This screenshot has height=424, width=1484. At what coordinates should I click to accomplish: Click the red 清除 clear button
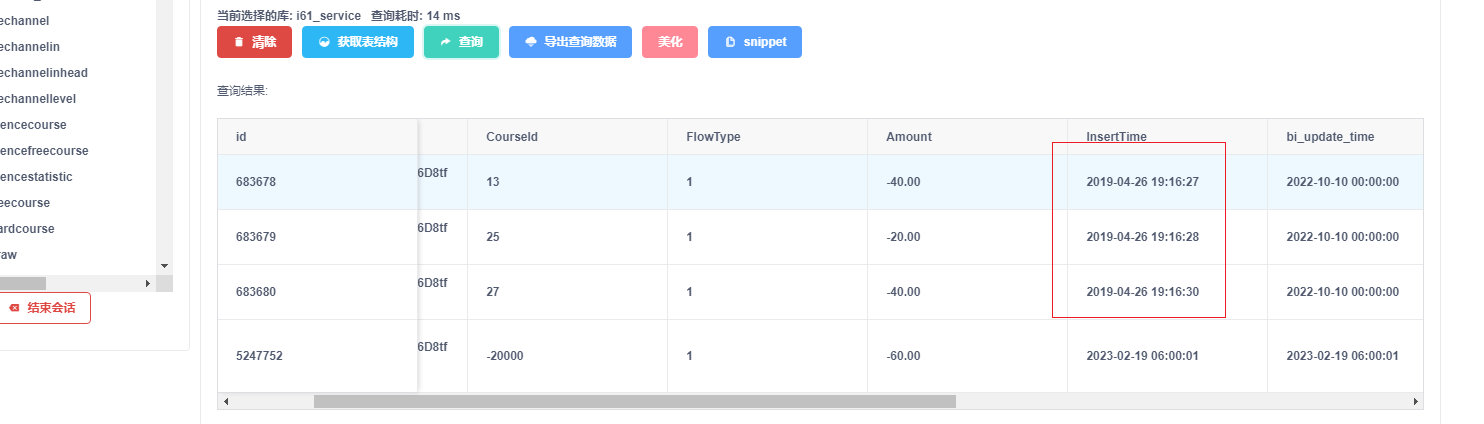click(254, 42)
